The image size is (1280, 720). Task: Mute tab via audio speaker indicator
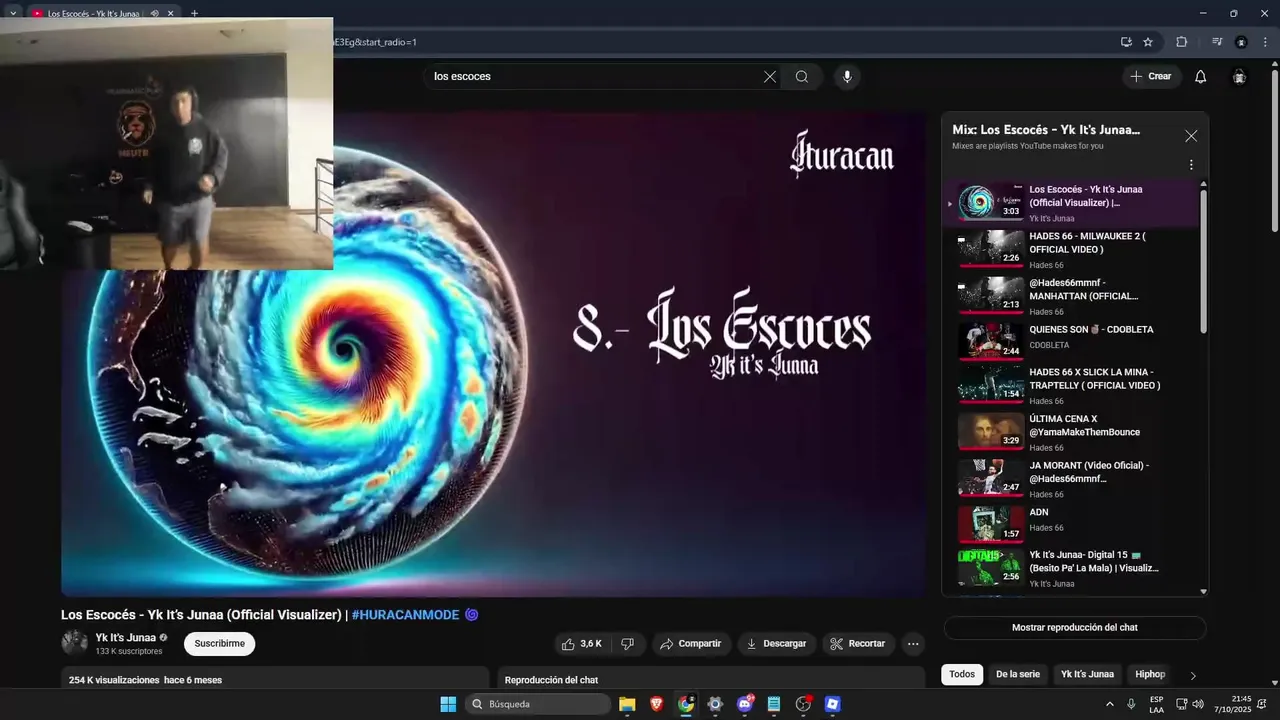tap(154, 13)
